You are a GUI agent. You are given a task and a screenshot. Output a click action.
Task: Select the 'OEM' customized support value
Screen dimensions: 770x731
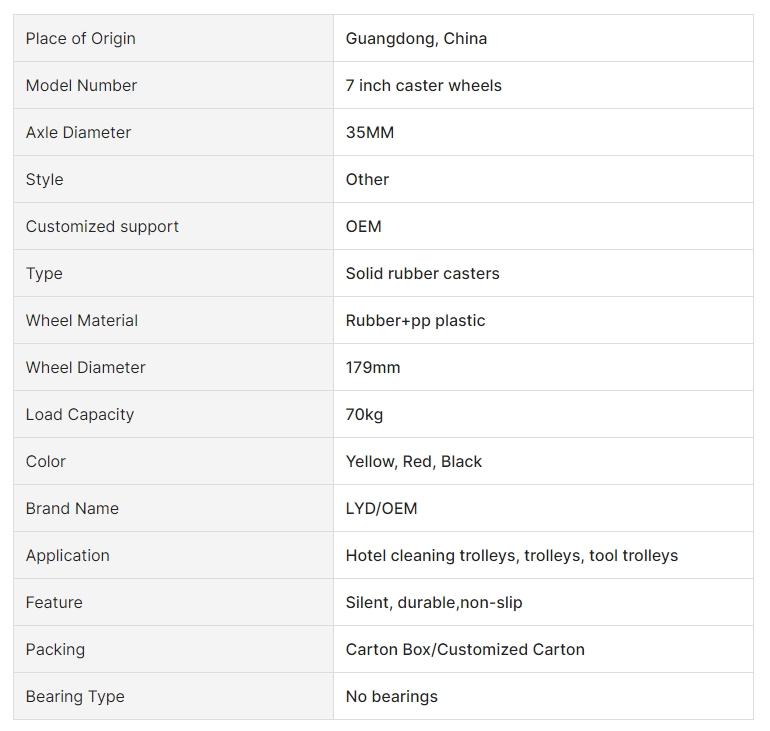363,226
